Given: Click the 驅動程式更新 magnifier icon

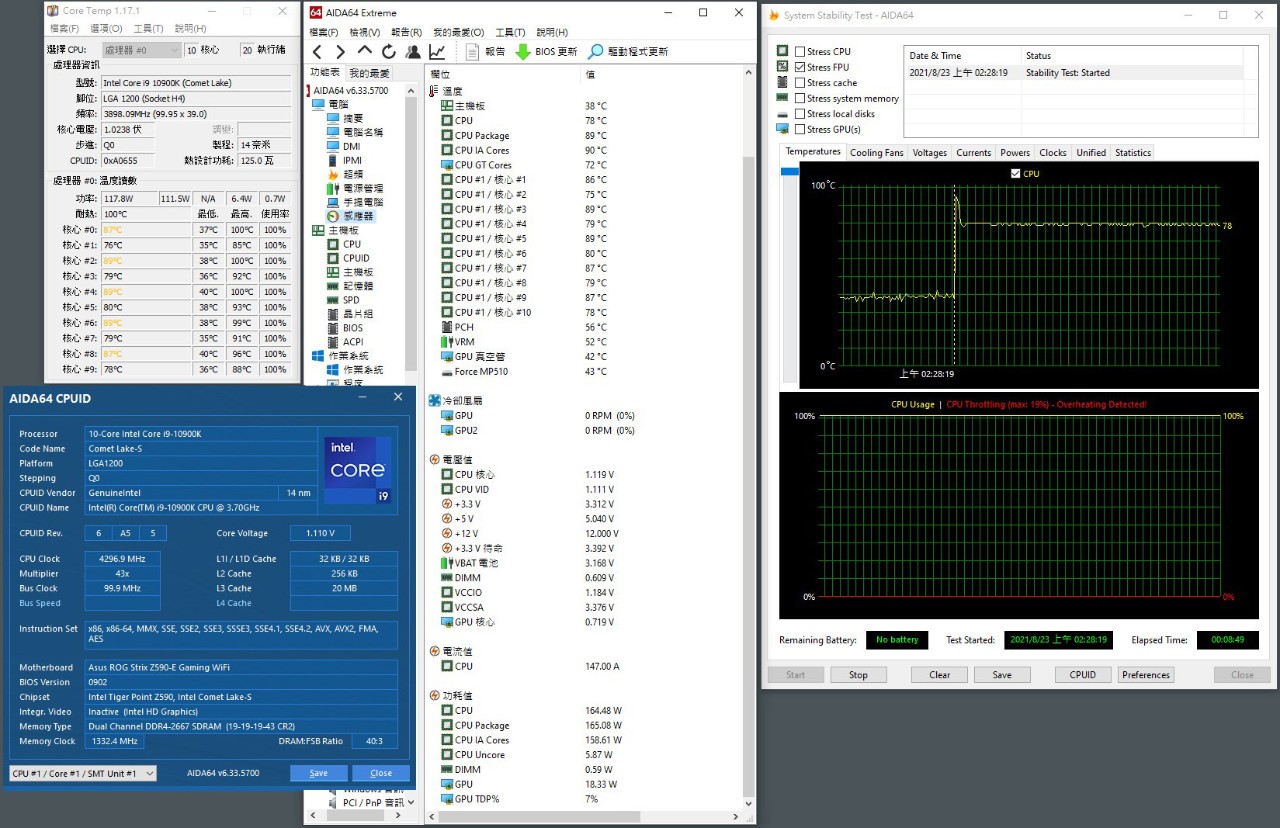Looking at the screenshot, I should (596, 51).
